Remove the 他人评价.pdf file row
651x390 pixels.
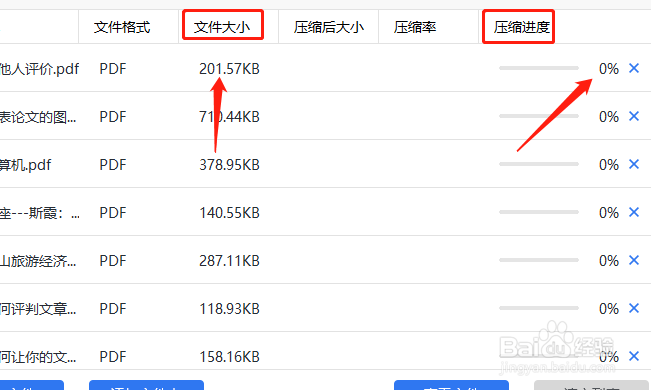pyautogui.click(x=634, y=68)
